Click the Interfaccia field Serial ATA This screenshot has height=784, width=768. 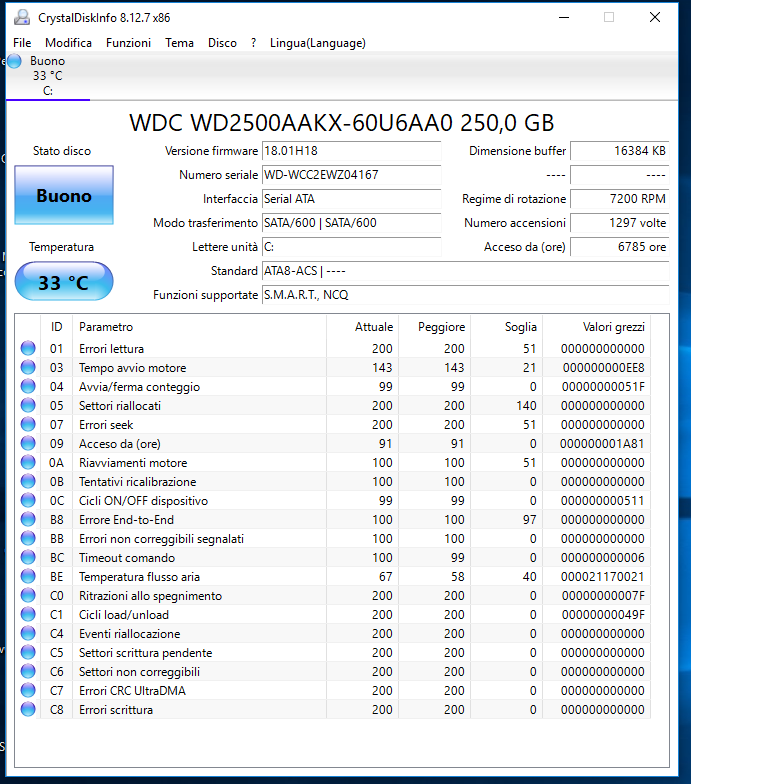coord(352,199)
